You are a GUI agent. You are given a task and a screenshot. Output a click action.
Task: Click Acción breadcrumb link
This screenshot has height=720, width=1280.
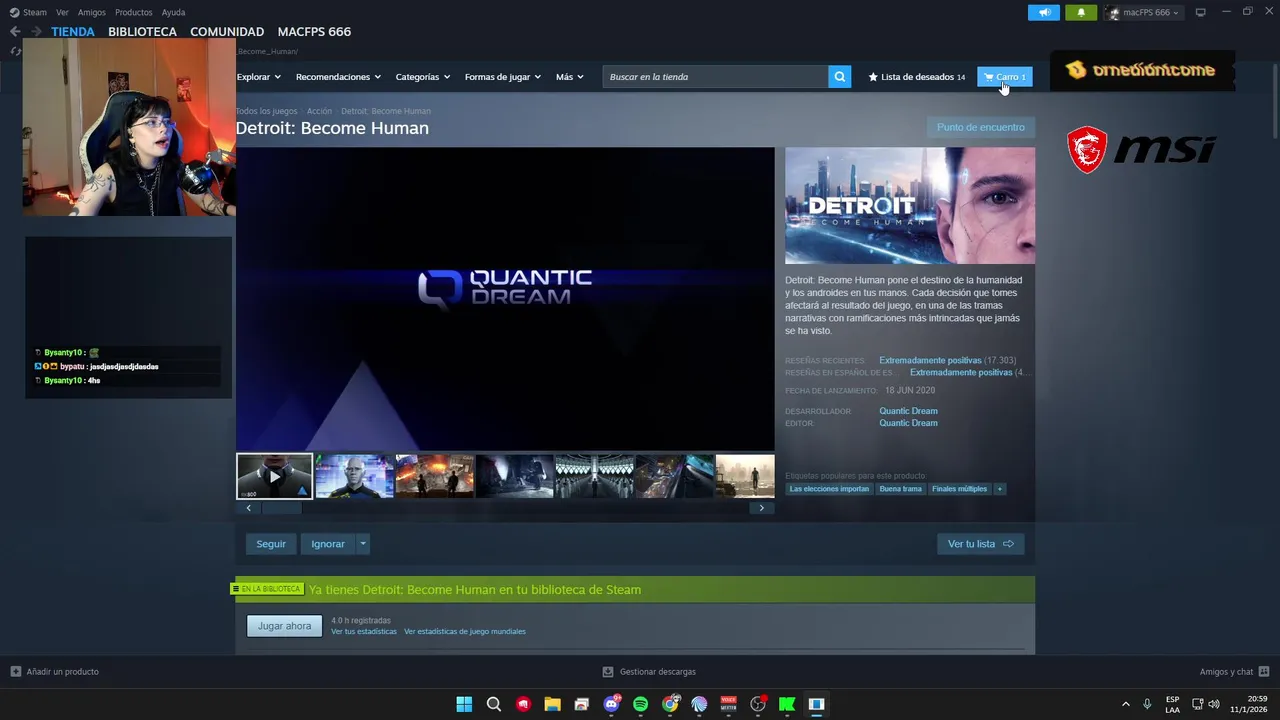tap(319, 111)
